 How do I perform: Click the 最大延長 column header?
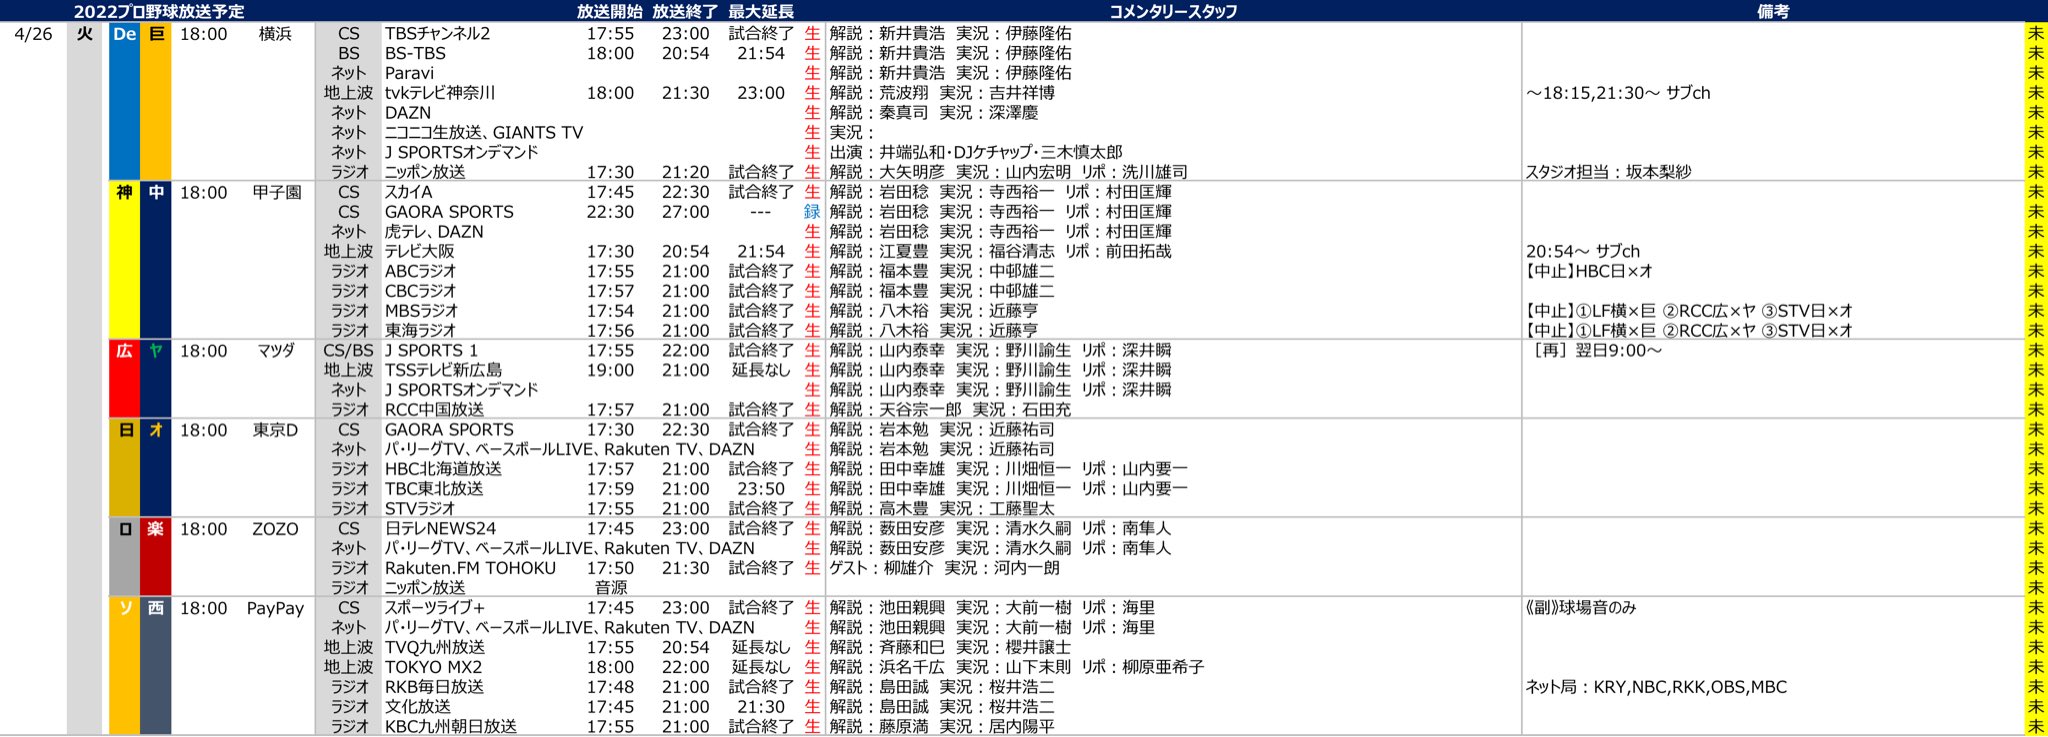761,11
